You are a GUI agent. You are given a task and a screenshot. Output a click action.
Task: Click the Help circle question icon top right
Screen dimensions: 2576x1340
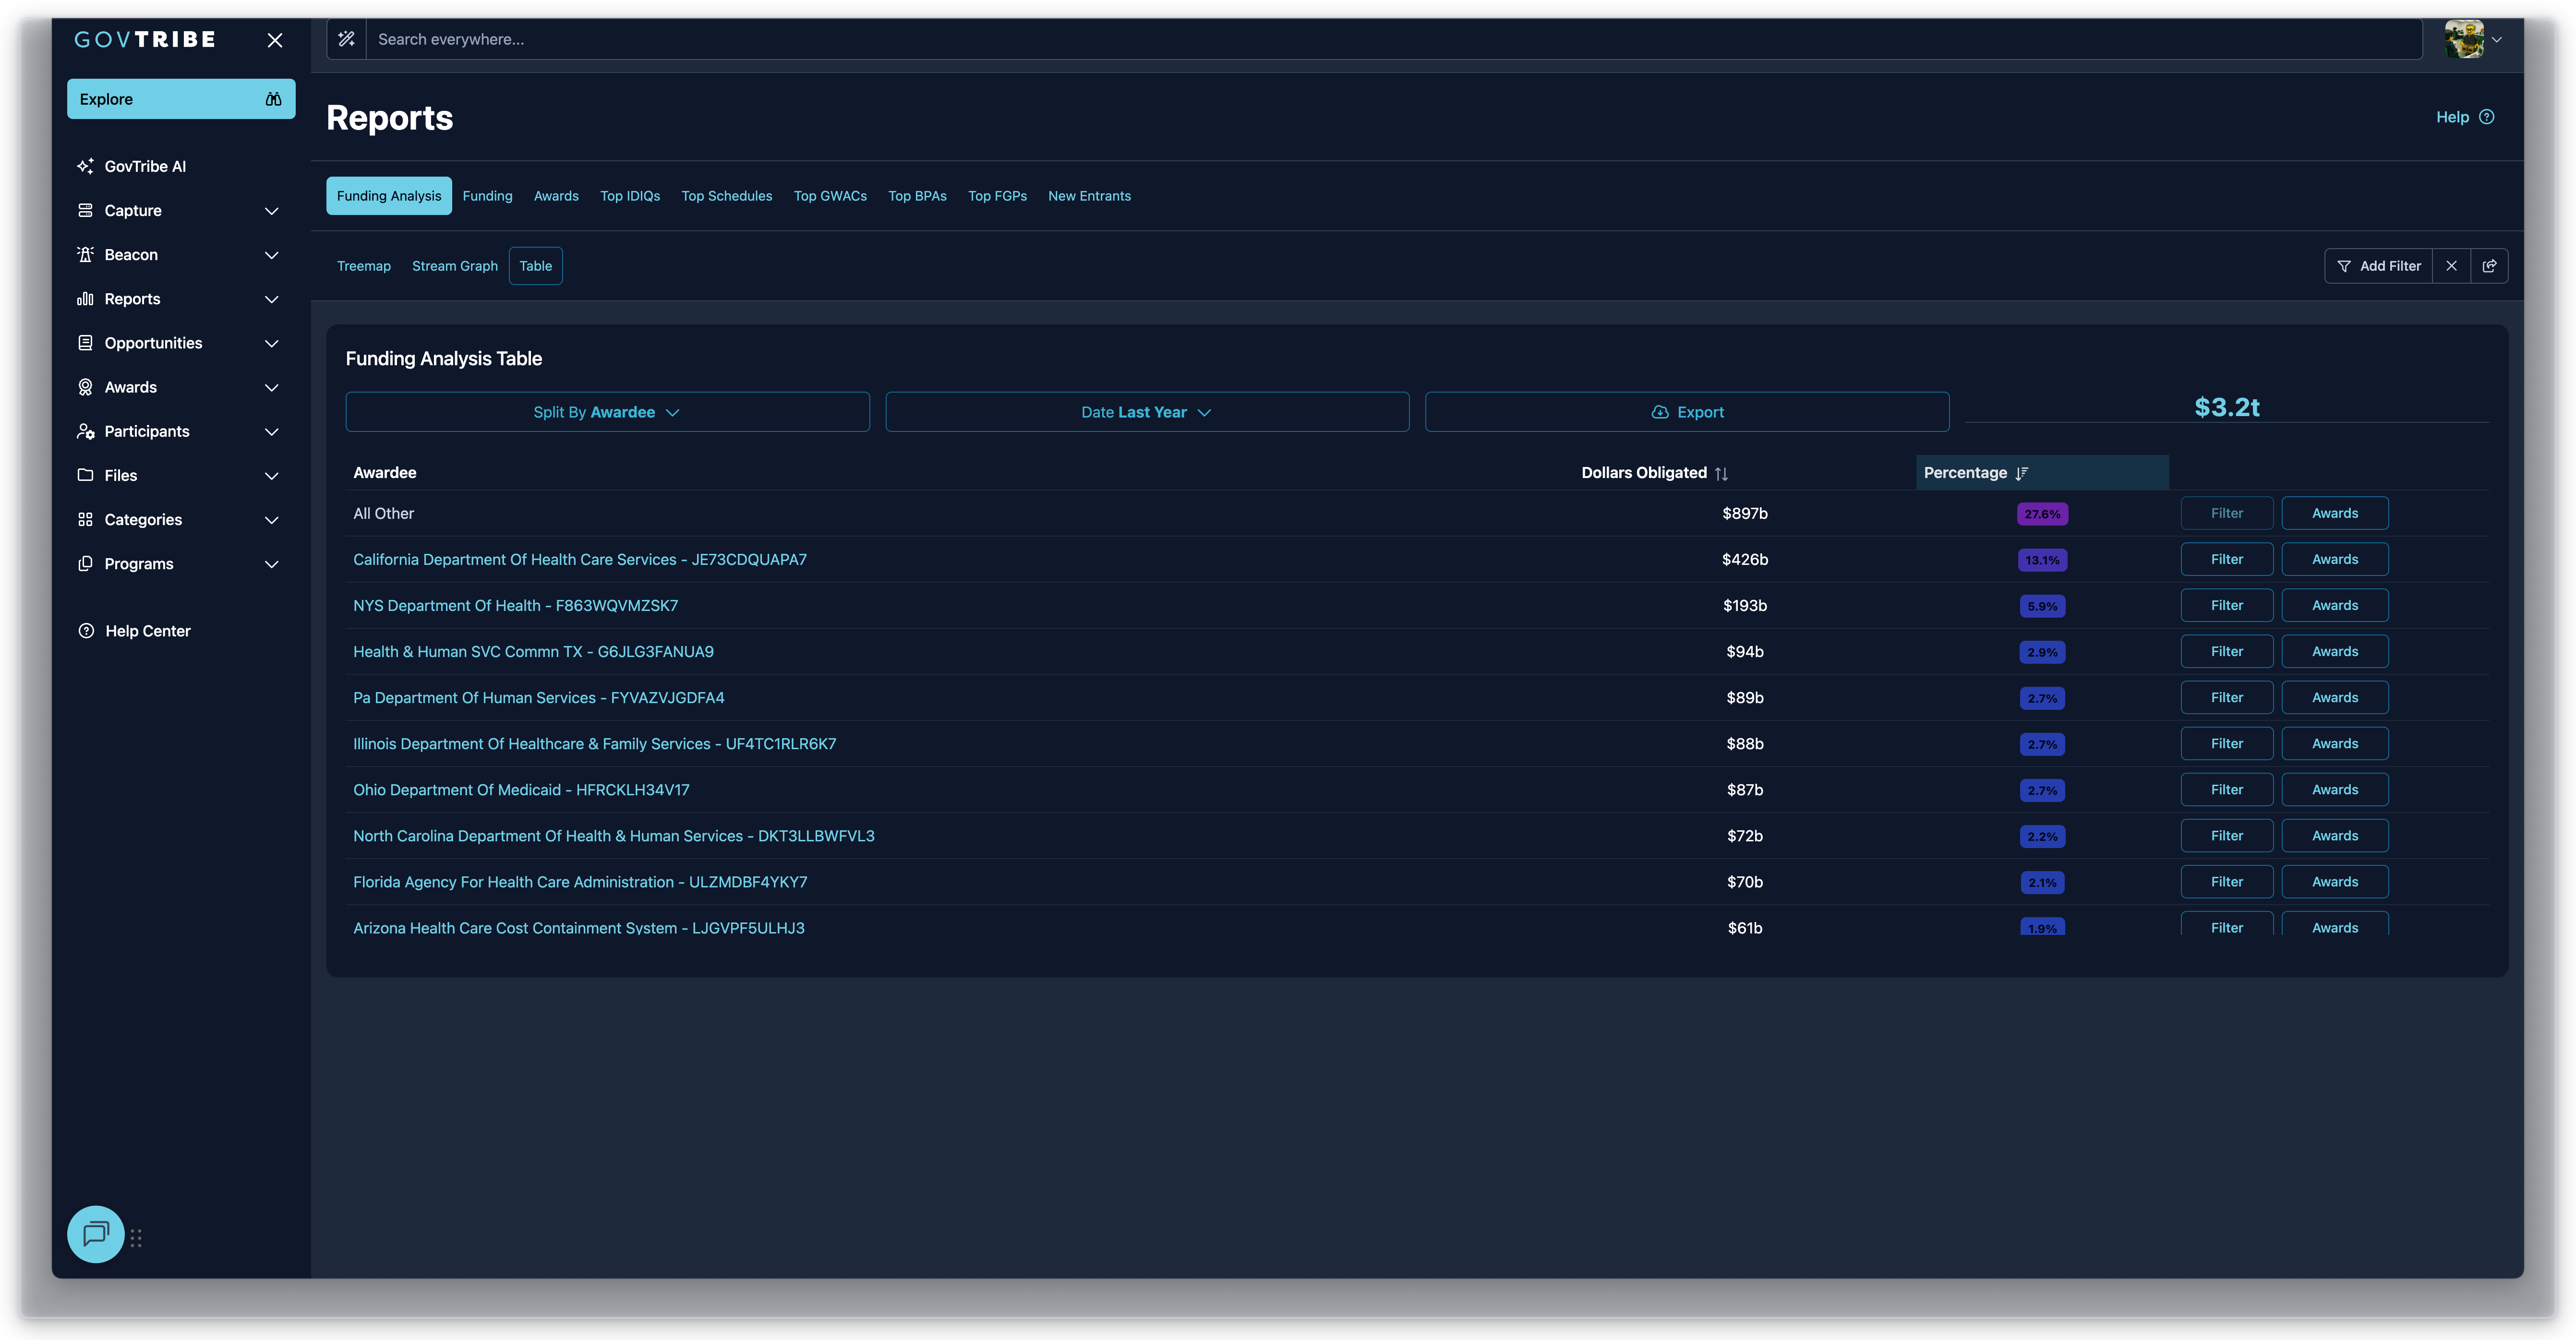point(2487,117)
